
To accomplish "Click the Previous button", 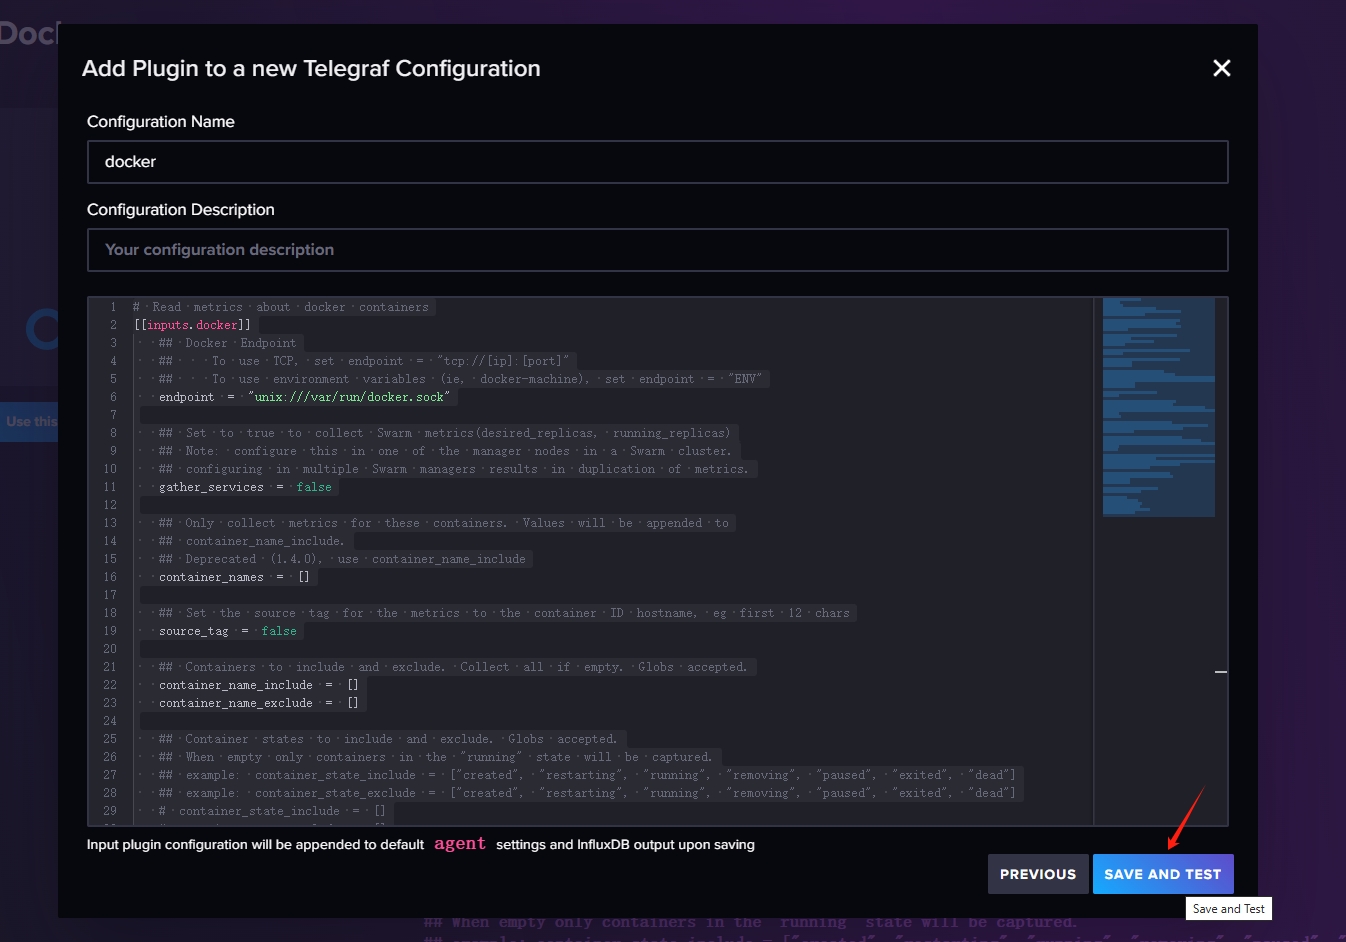I will [x=1038, y=874].
